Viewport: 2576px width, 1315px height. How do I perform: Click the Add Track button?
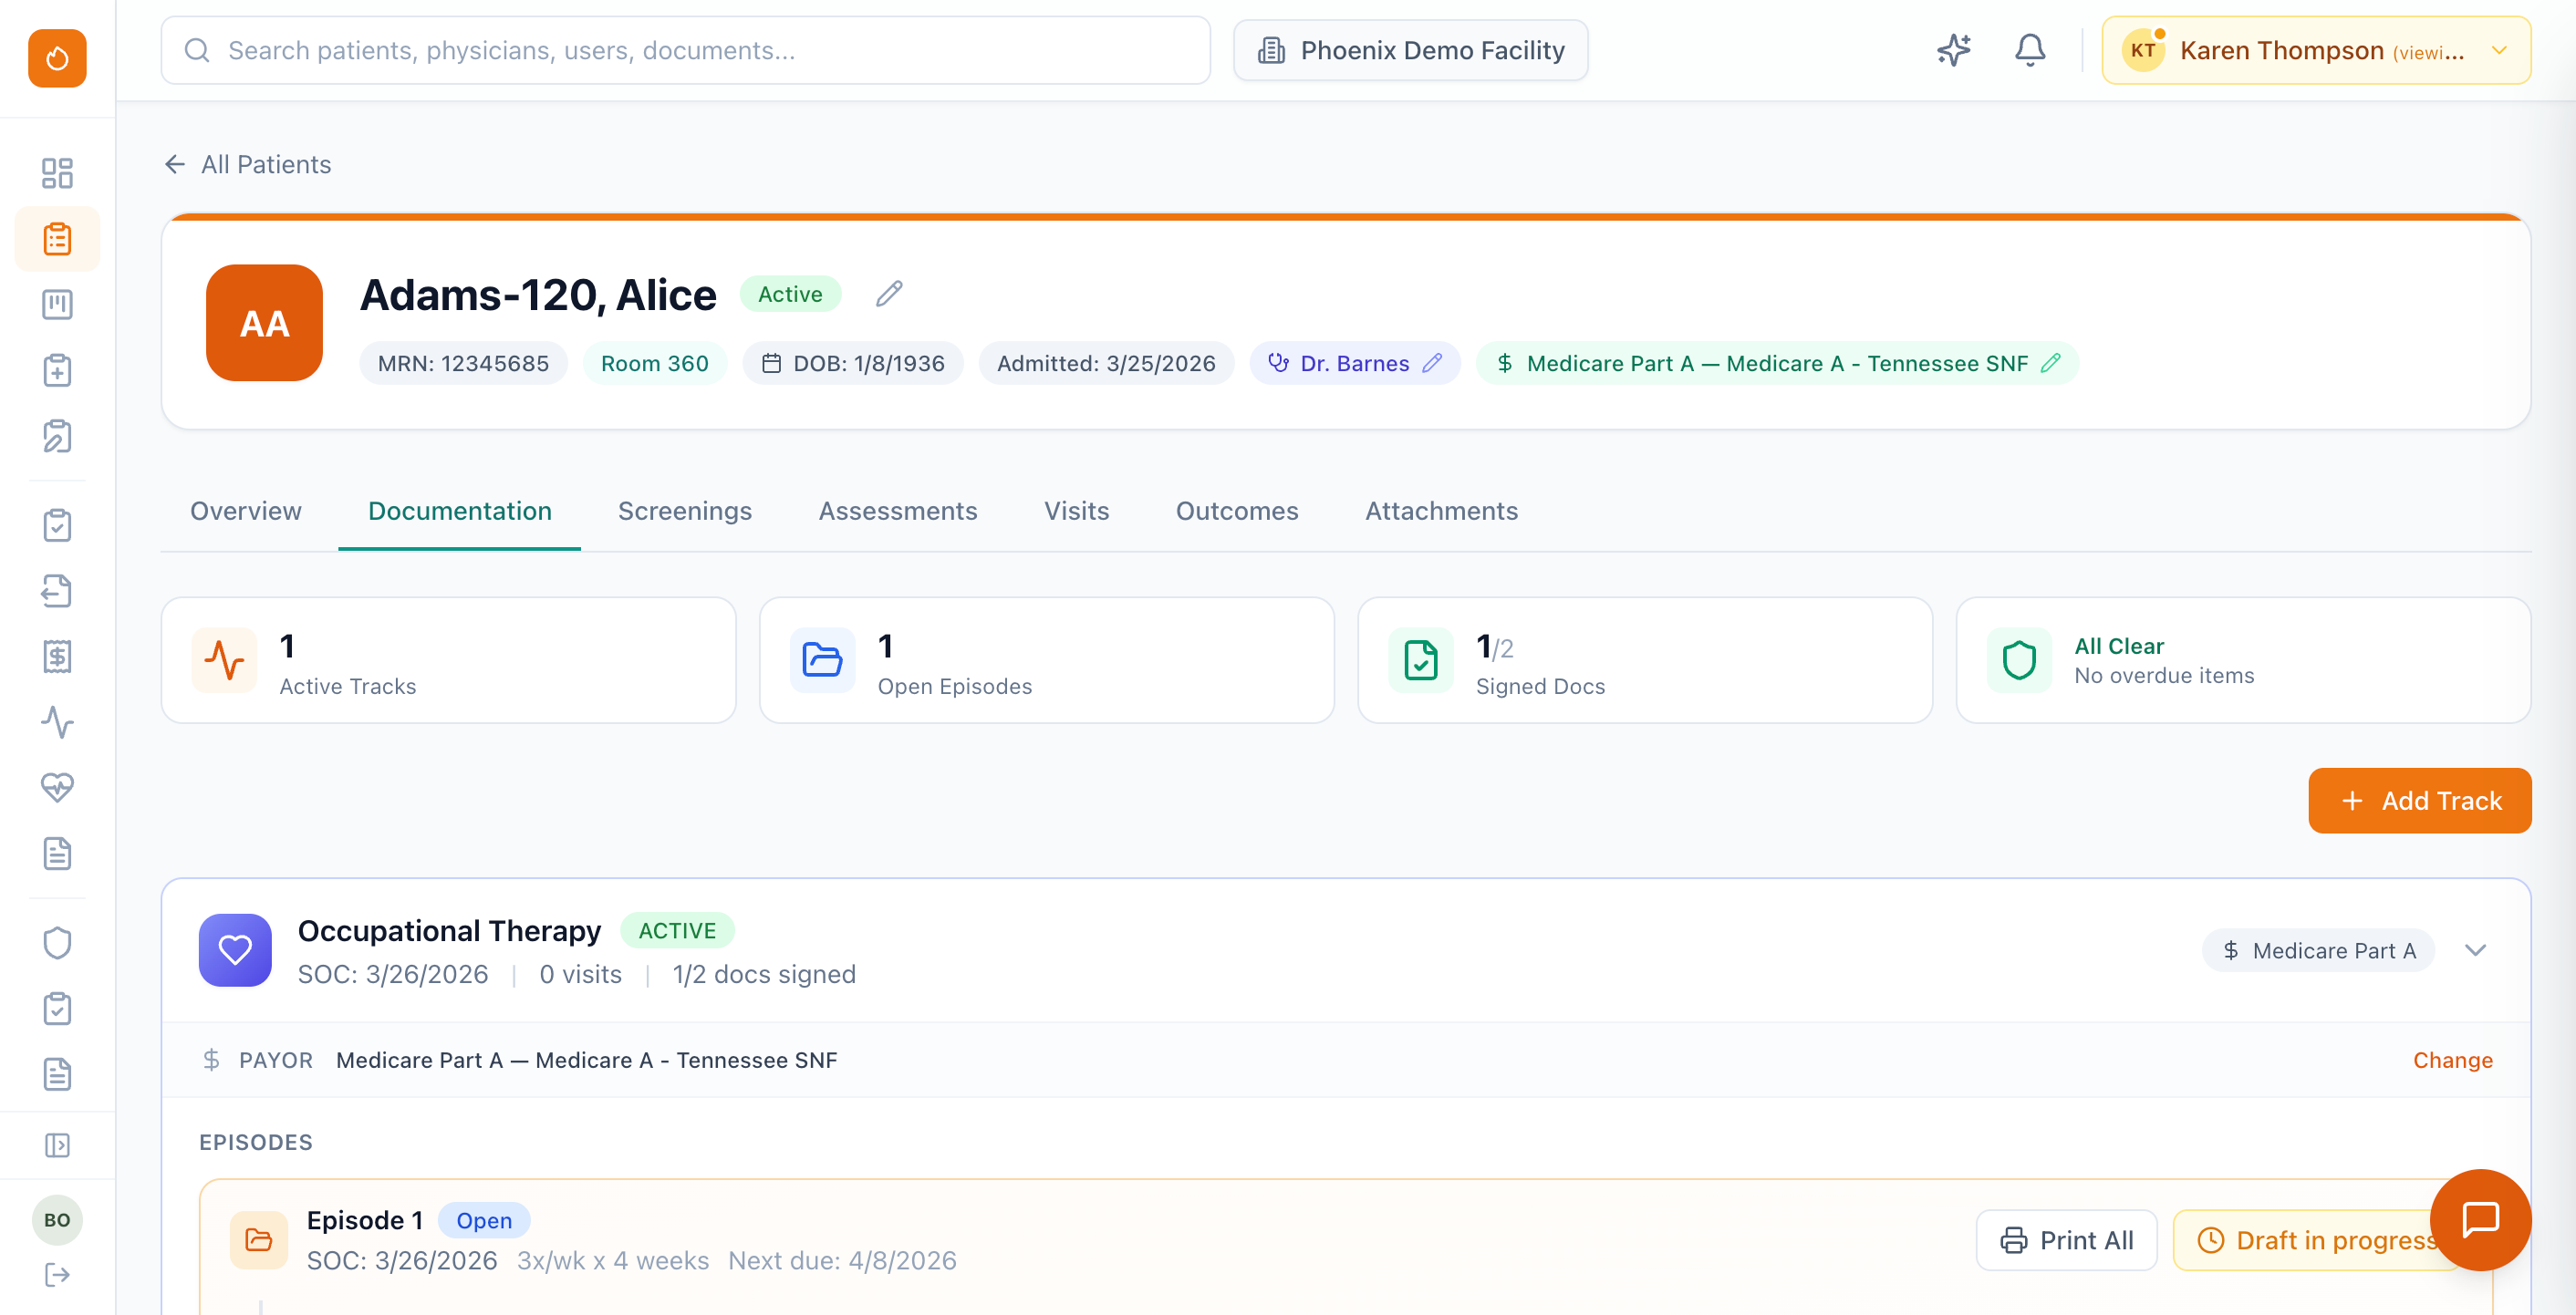point(2419,801)
